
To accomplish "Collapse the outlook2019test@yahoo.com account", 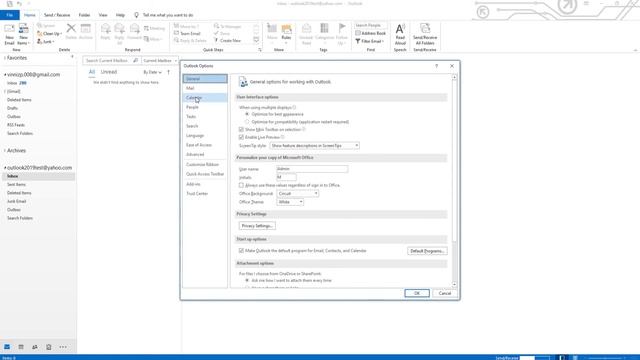I will (x=5, y=168).
